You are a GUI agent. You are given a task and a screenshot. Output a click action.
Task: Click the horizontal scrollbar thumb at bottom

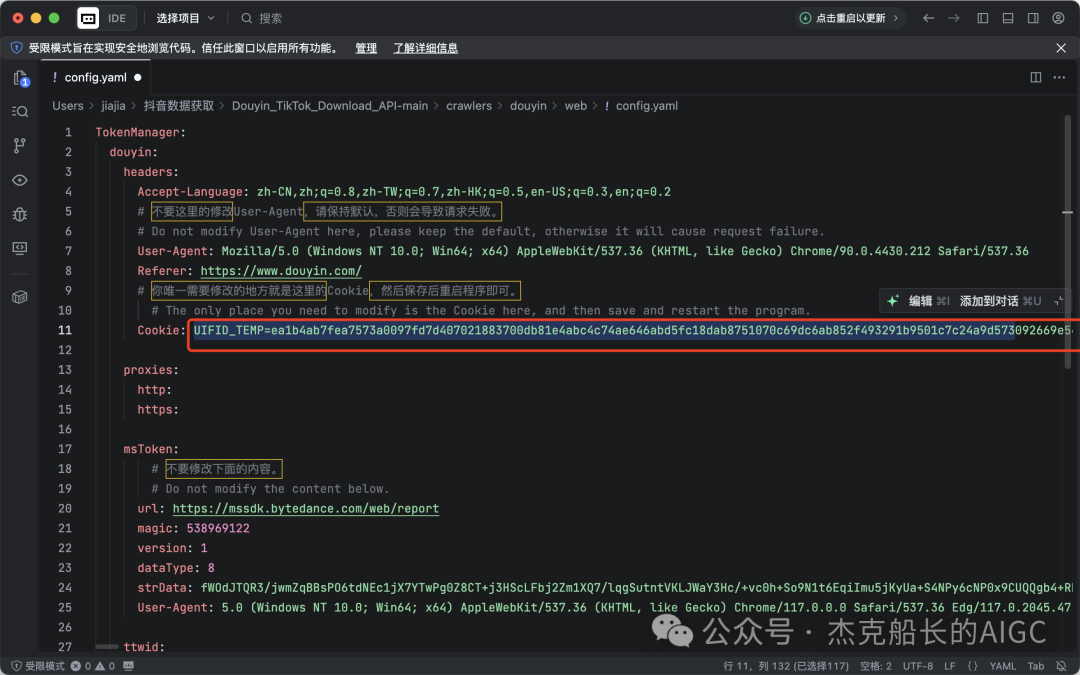(x=107, y=647)
